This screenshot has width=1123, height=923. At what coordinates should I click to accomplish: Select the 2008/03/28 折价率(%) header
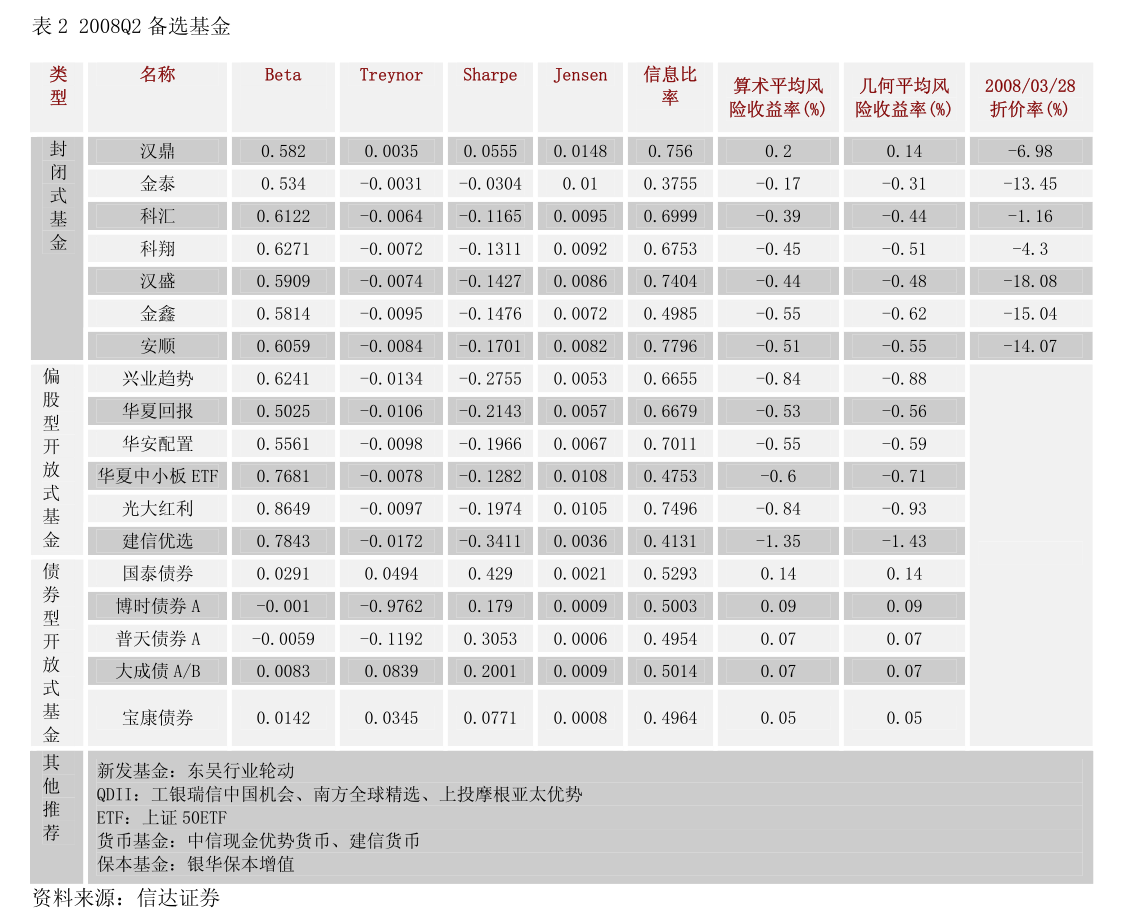(x=1031, y=97)
